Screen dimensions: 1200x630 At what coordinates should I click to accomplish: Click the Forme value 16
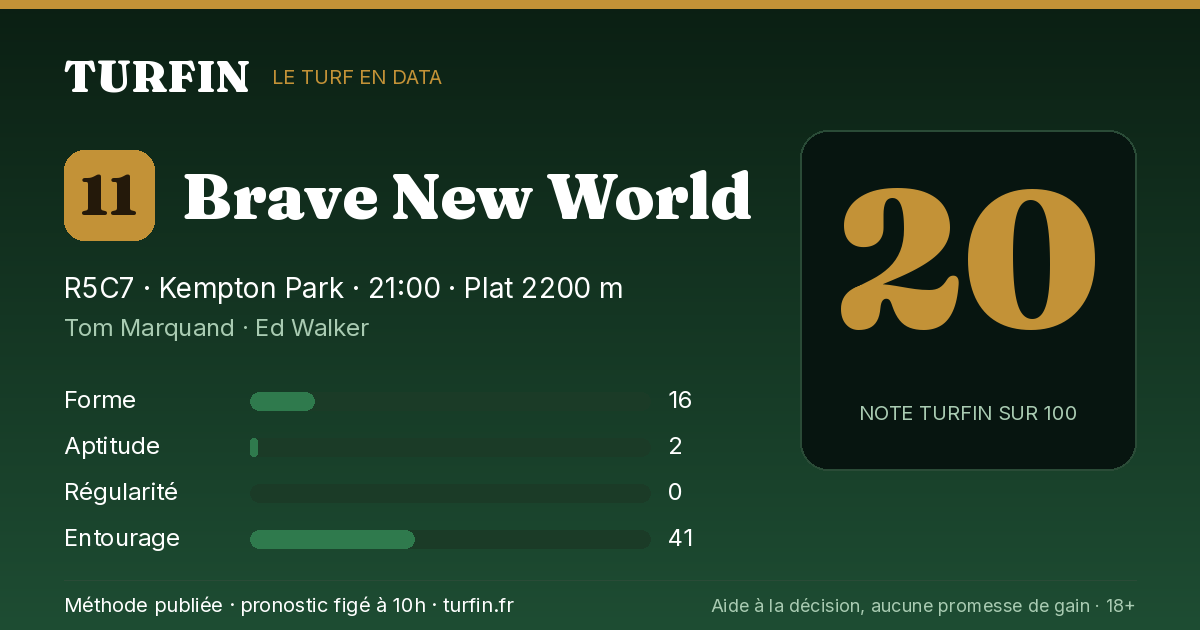pyautogui.click(x=680, y=400)
